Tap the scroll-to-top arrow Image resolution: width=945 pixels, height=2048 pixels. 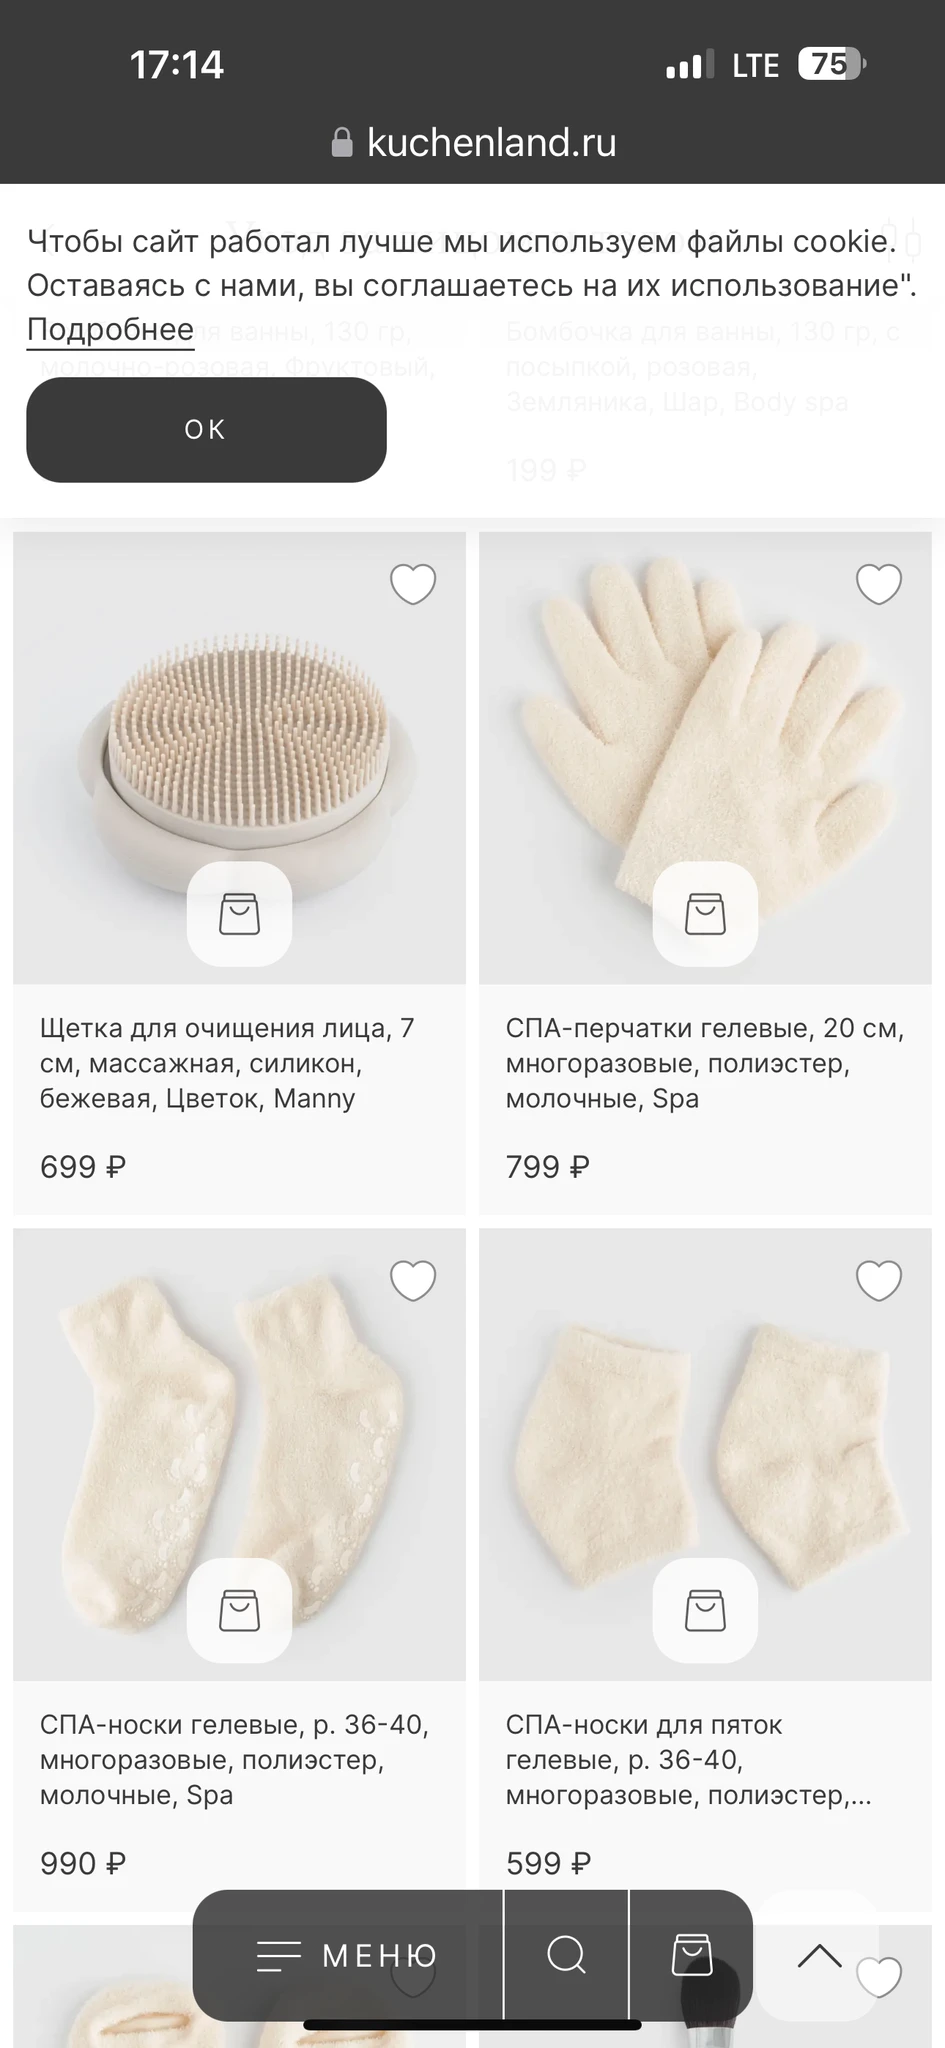tap(819, 1956)
